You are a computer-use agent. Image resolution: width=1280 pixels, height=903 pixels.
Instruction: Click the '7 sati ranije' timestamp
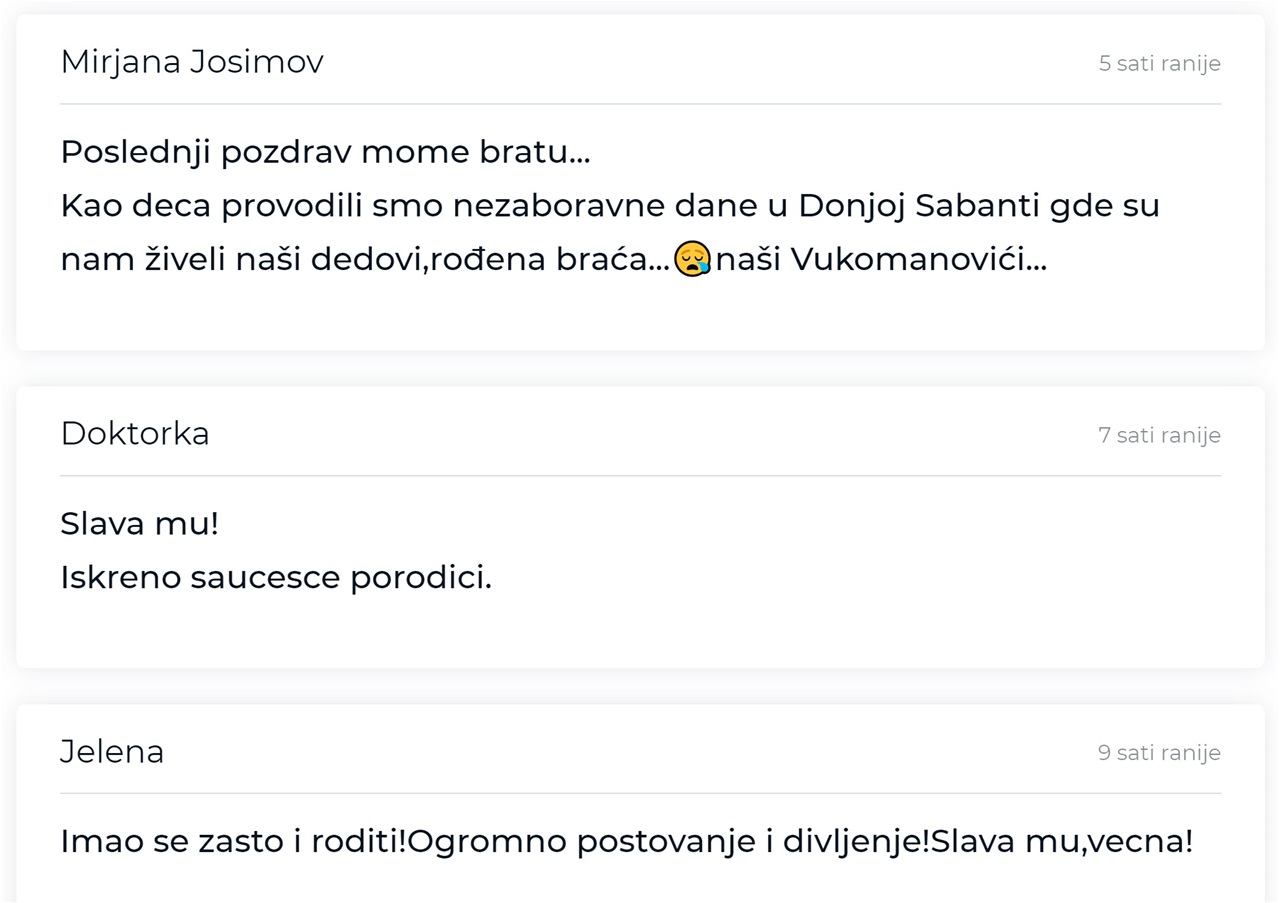(1159, 435)
